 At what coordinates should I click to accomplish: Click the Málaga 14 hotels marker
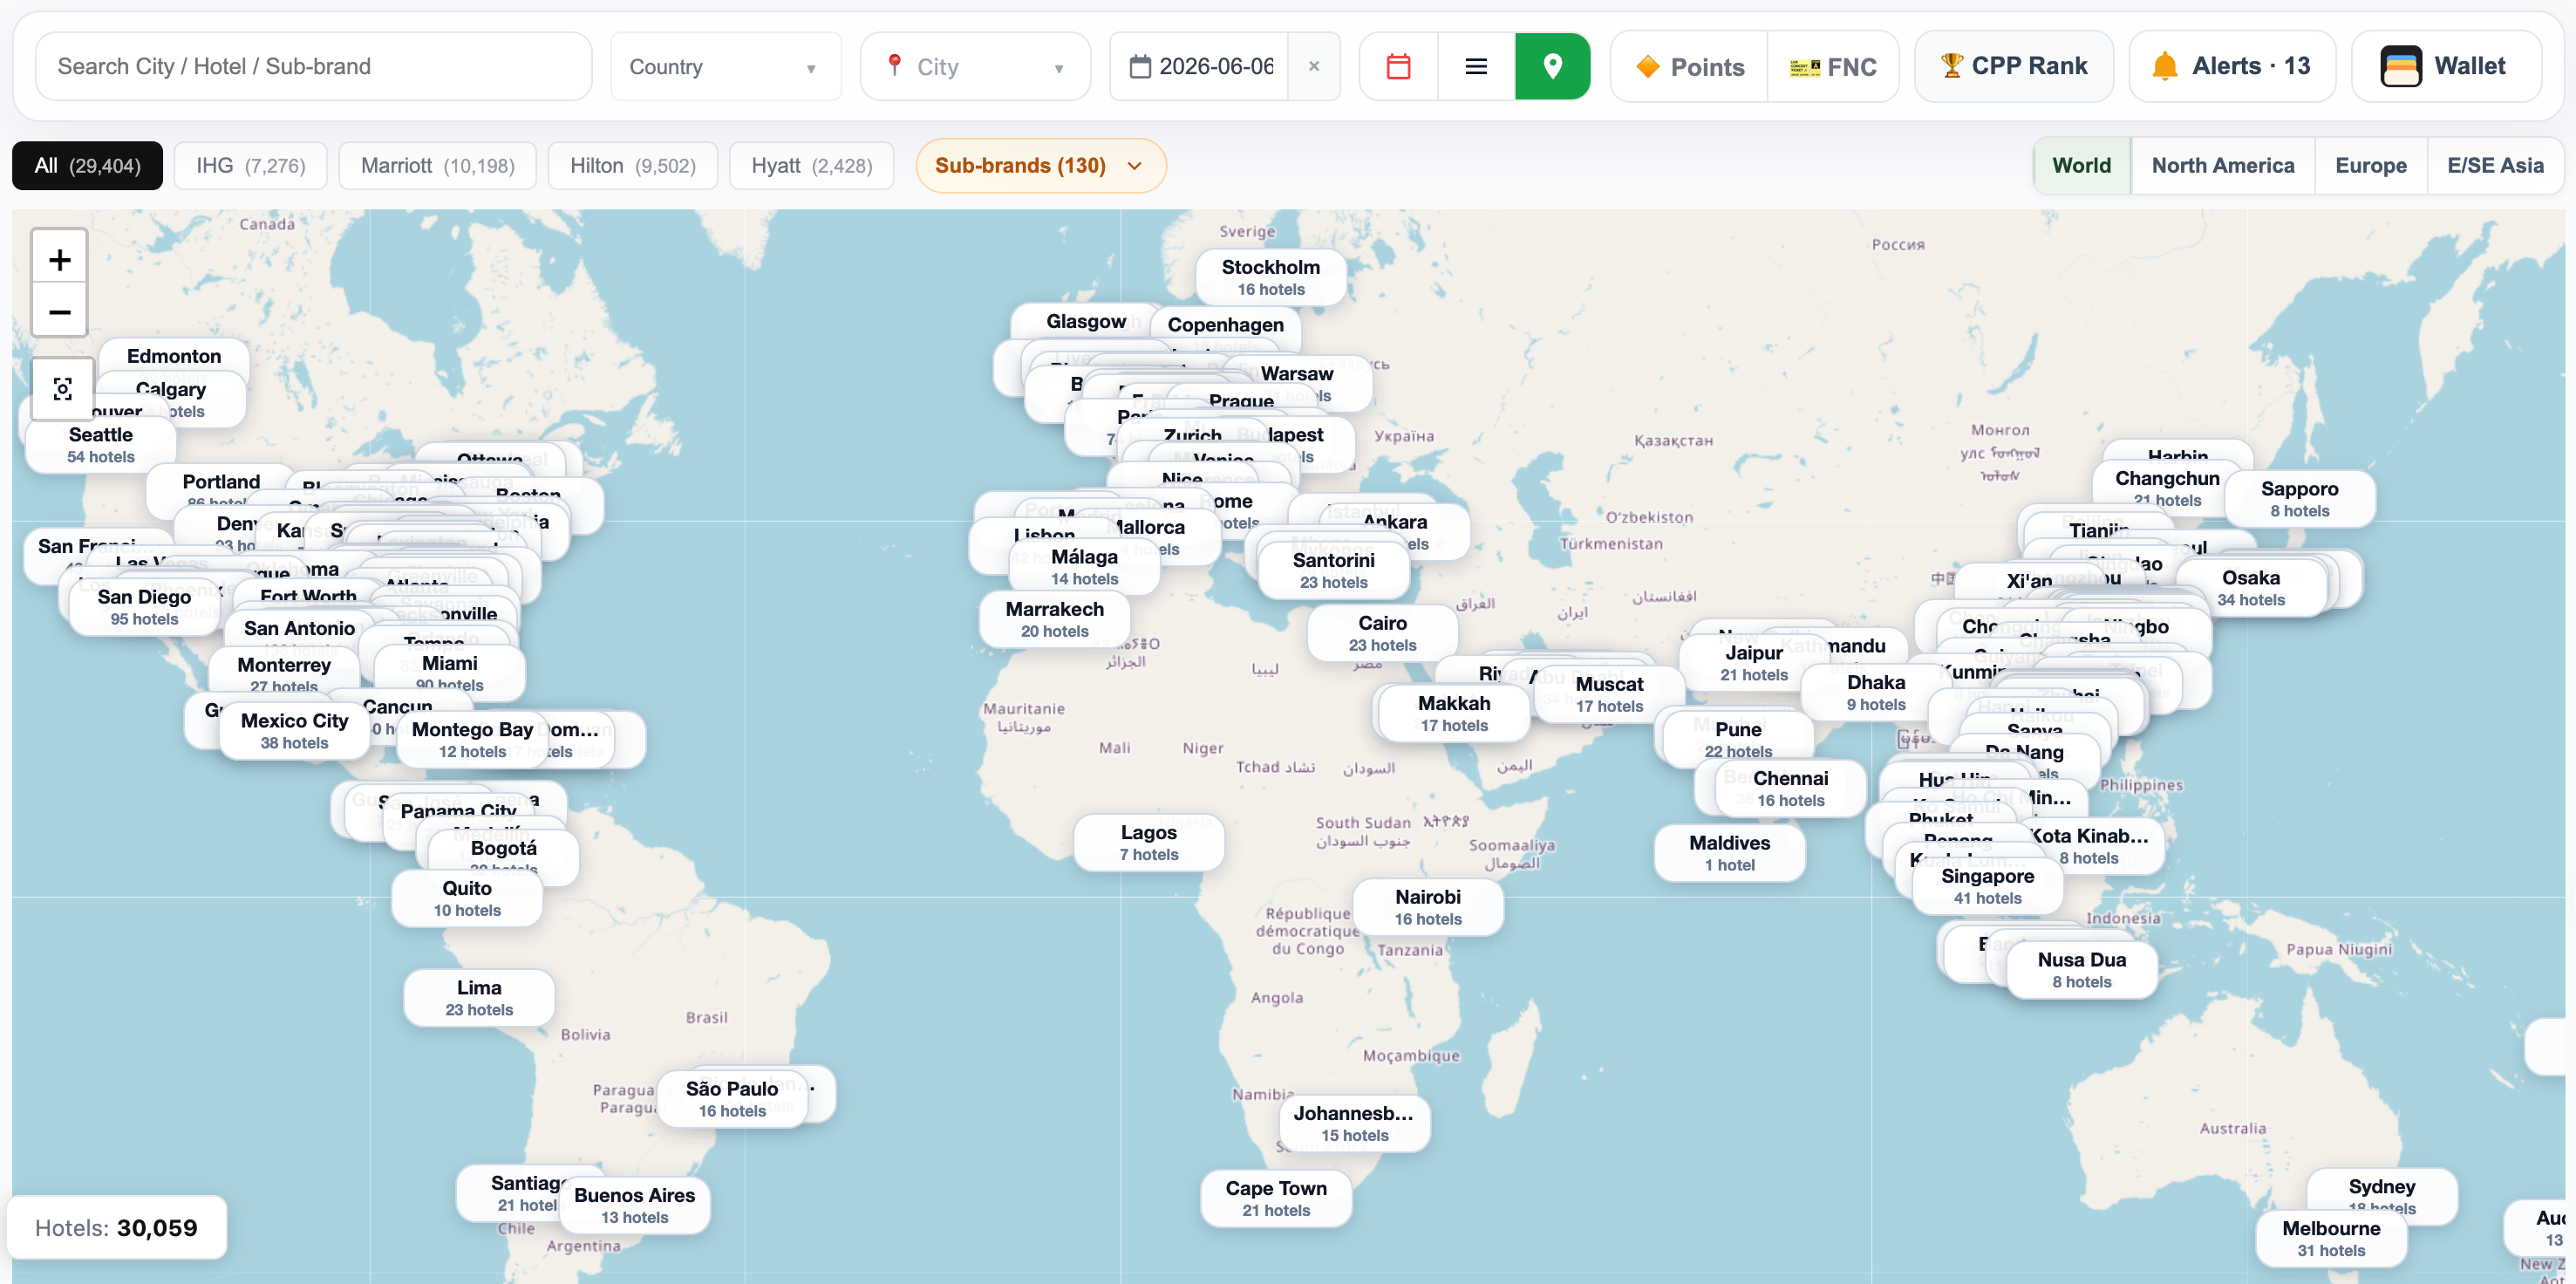1084,567
